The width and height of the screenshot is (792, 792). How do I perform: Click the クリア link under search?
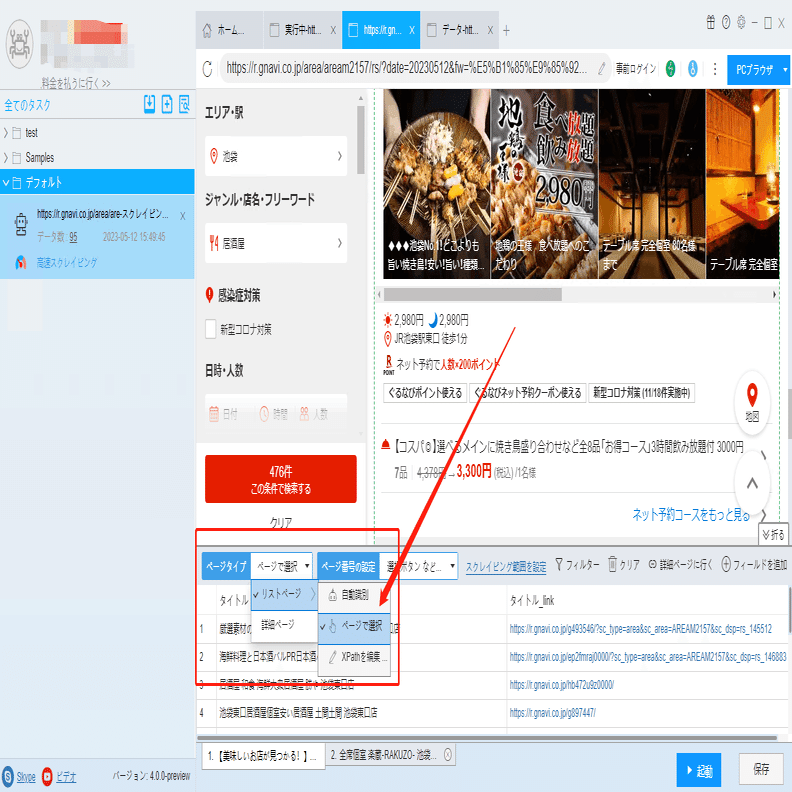(x=280, y=522)
